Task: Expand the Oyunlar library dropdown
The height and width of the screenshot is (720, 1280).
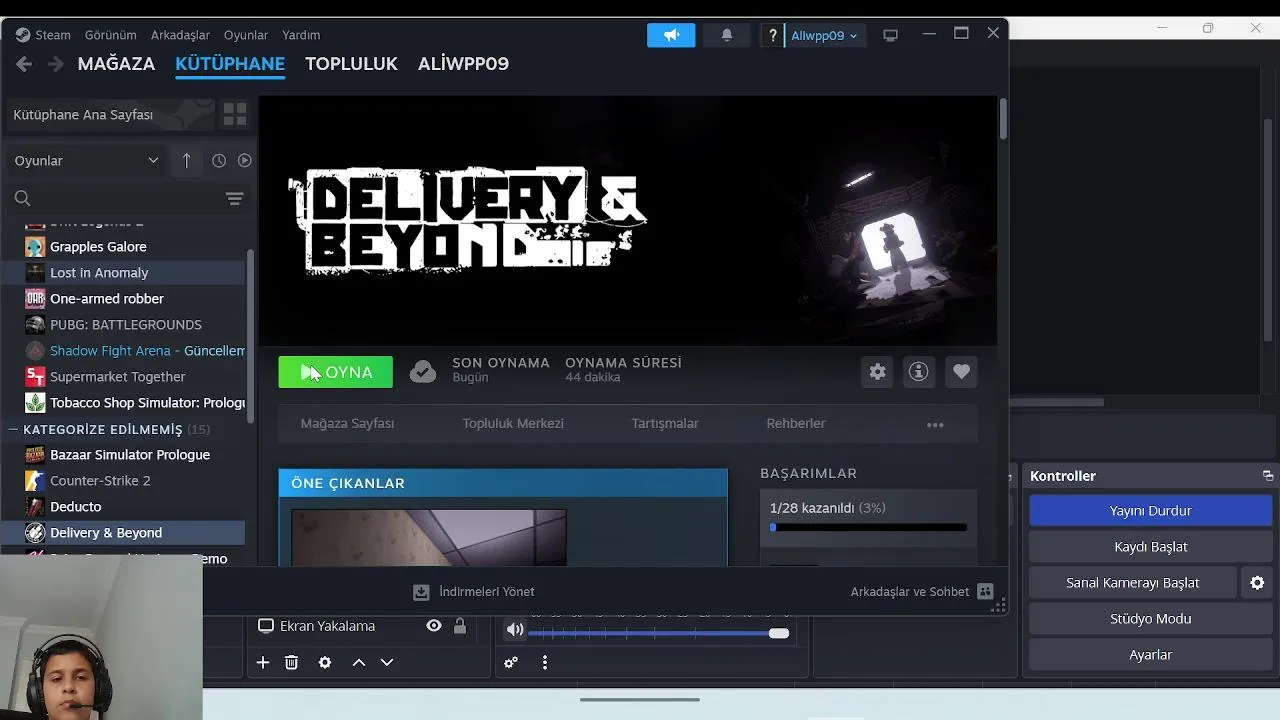Action: 86,160
